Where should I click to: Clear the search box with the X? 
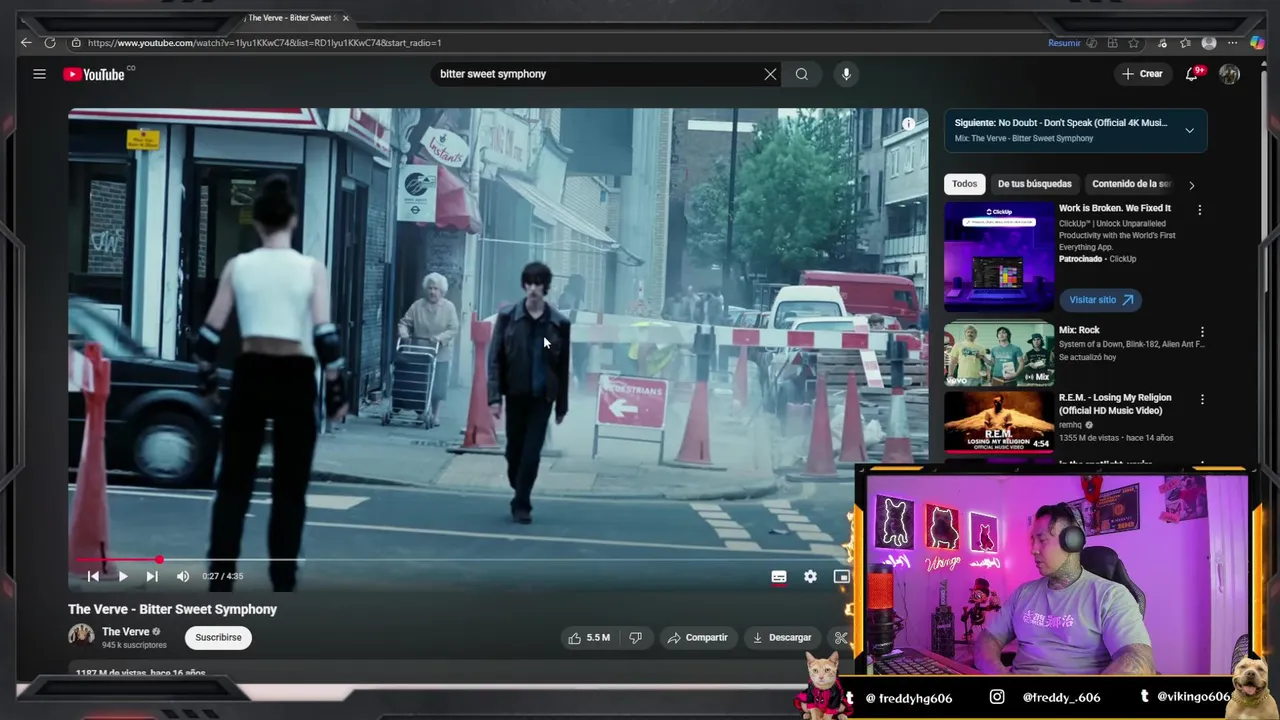(770, 74)
